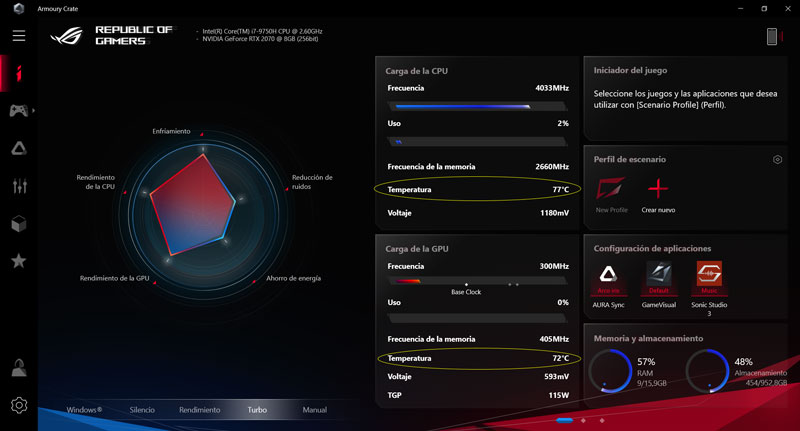Open the GameVisual application tile
800x431 pixels.
click(x=658, y=279)
